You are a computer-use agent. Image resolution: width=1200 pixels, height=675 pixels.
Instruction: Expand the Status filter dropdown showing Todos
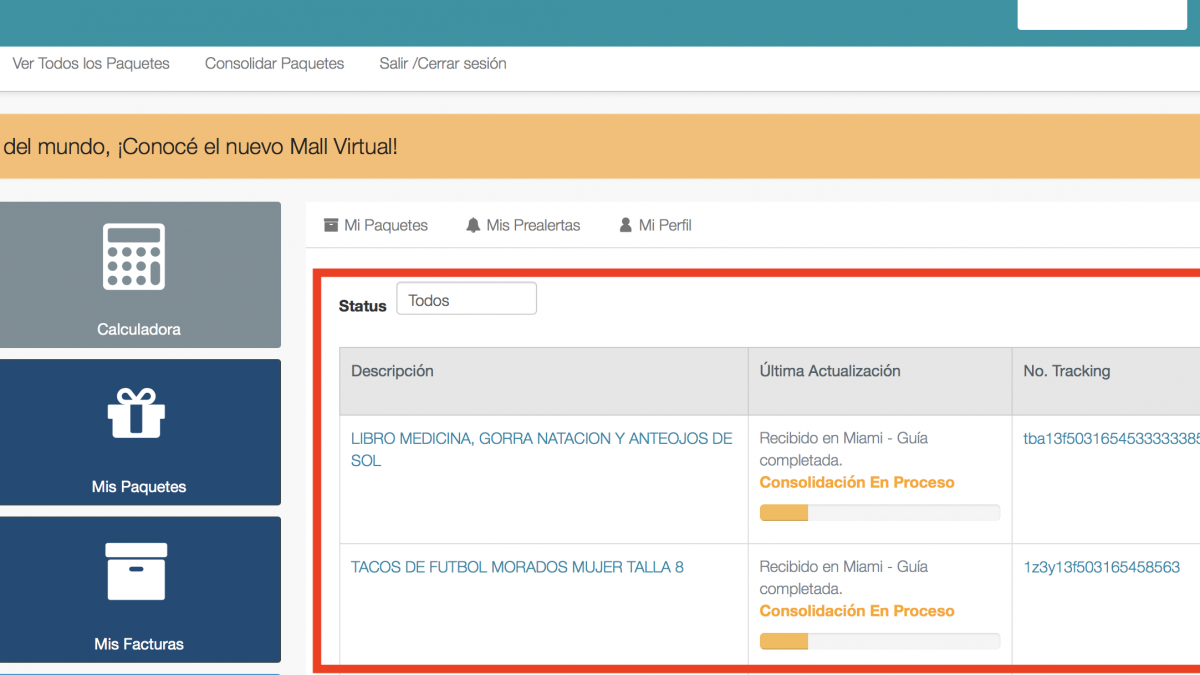(466, 299)
